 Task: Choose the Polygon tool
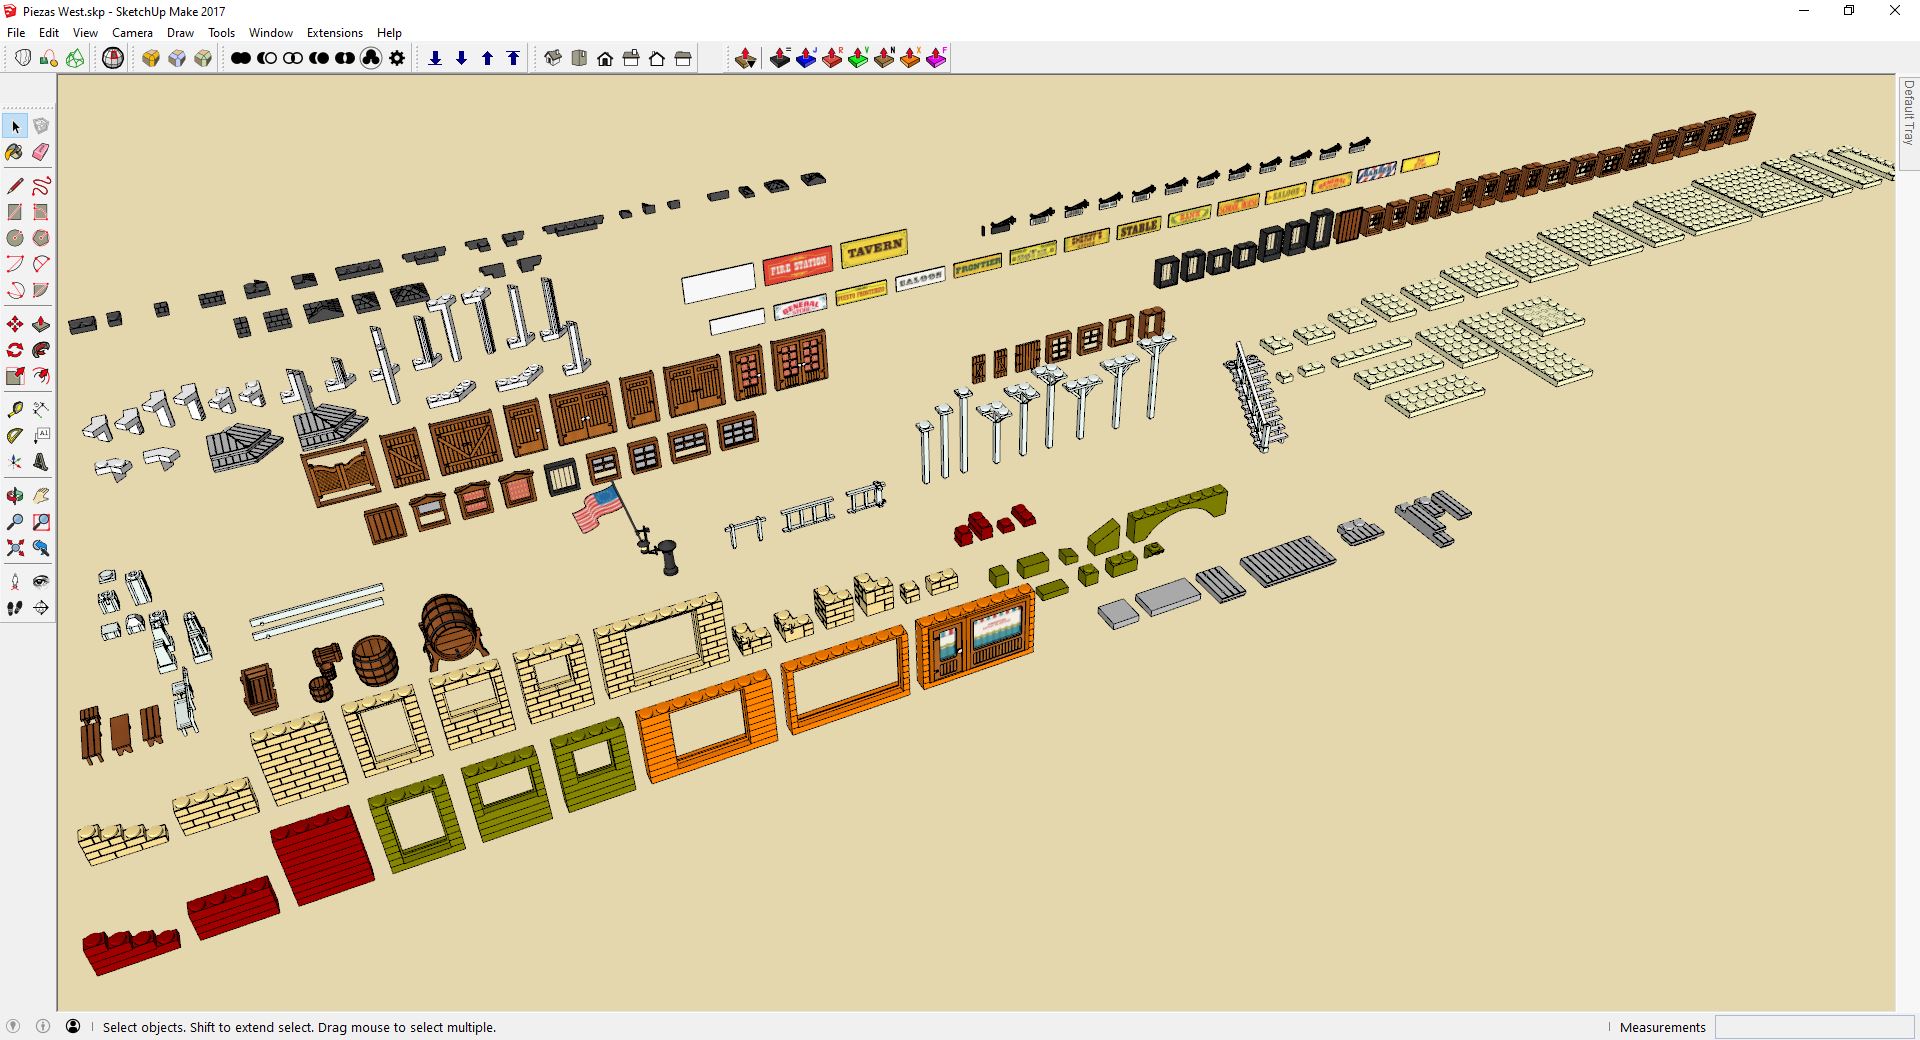click(41, 238)
